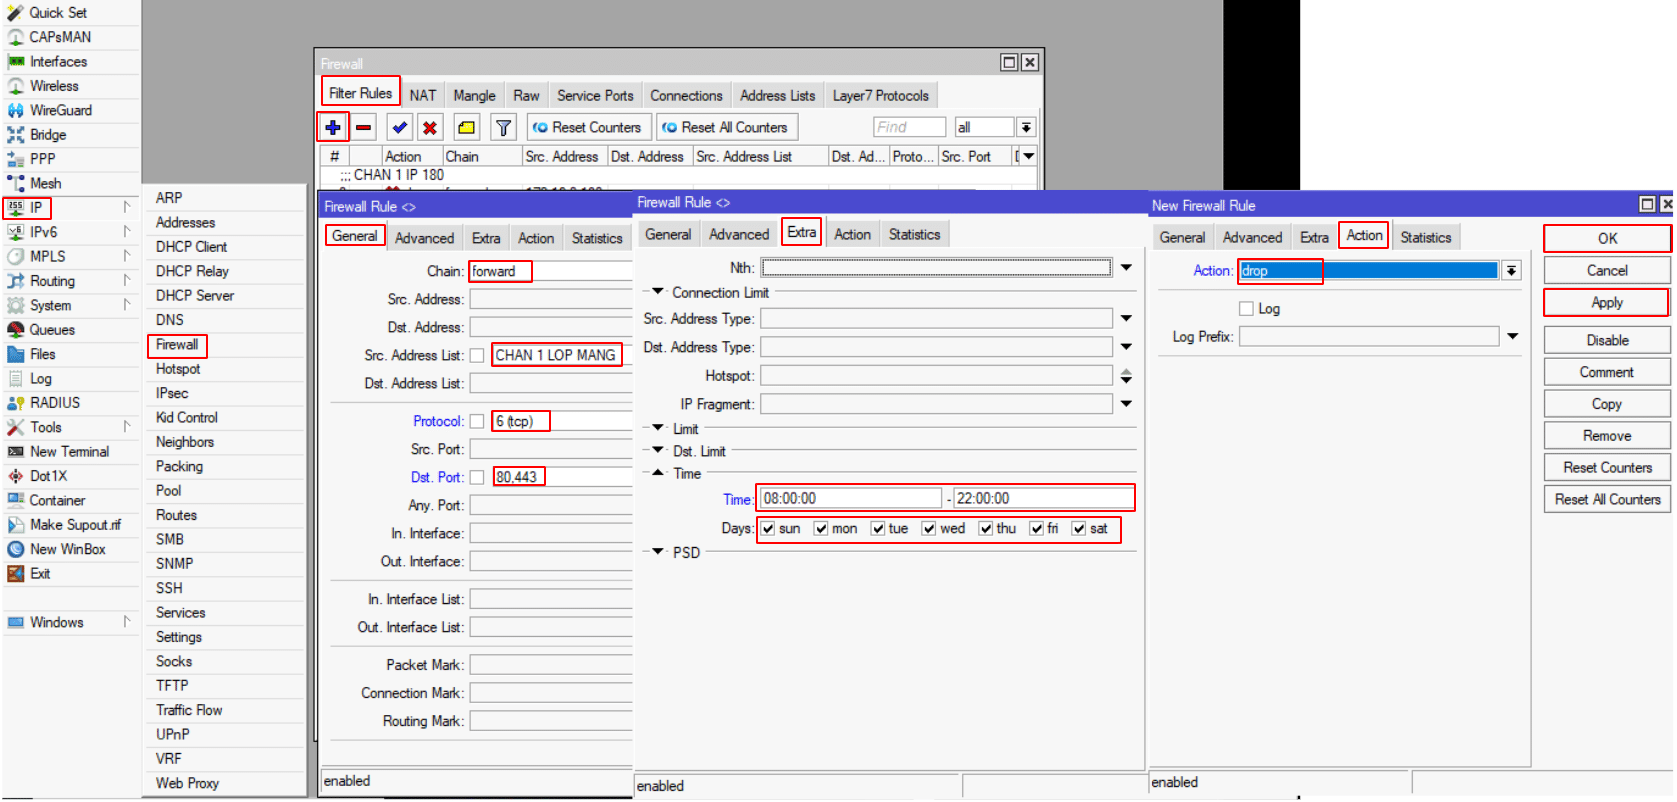The width and height of the screenshot is (1677, 802).
Task: Click the filter funnel icon
Action: [x=503, y=127]
